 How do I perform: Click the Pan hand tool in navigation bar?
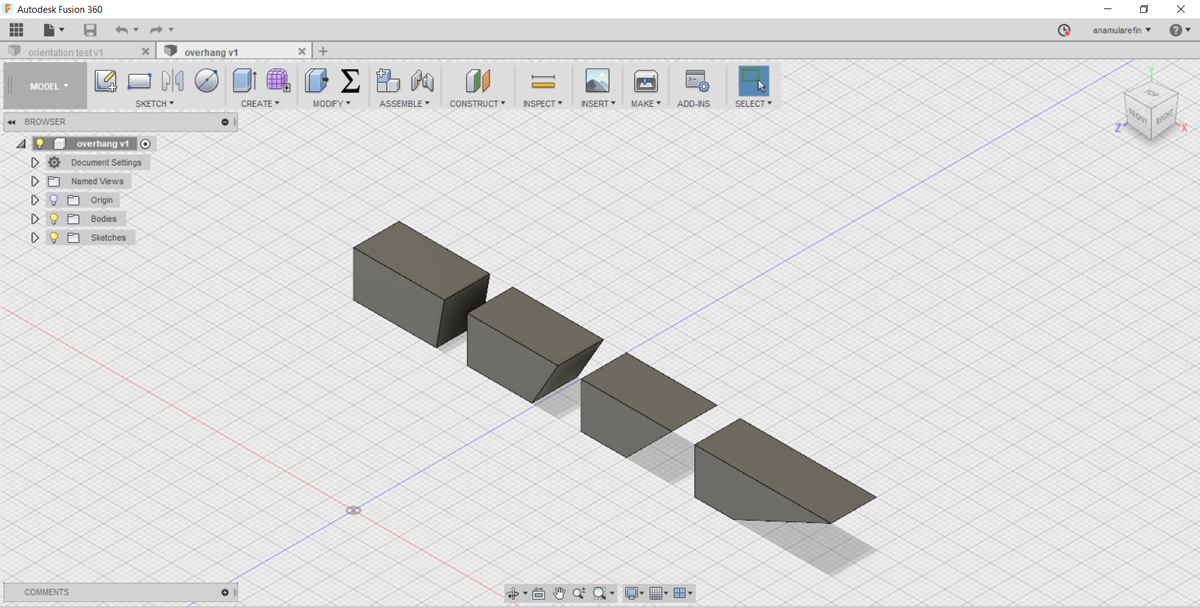click(x=559, y=593)
